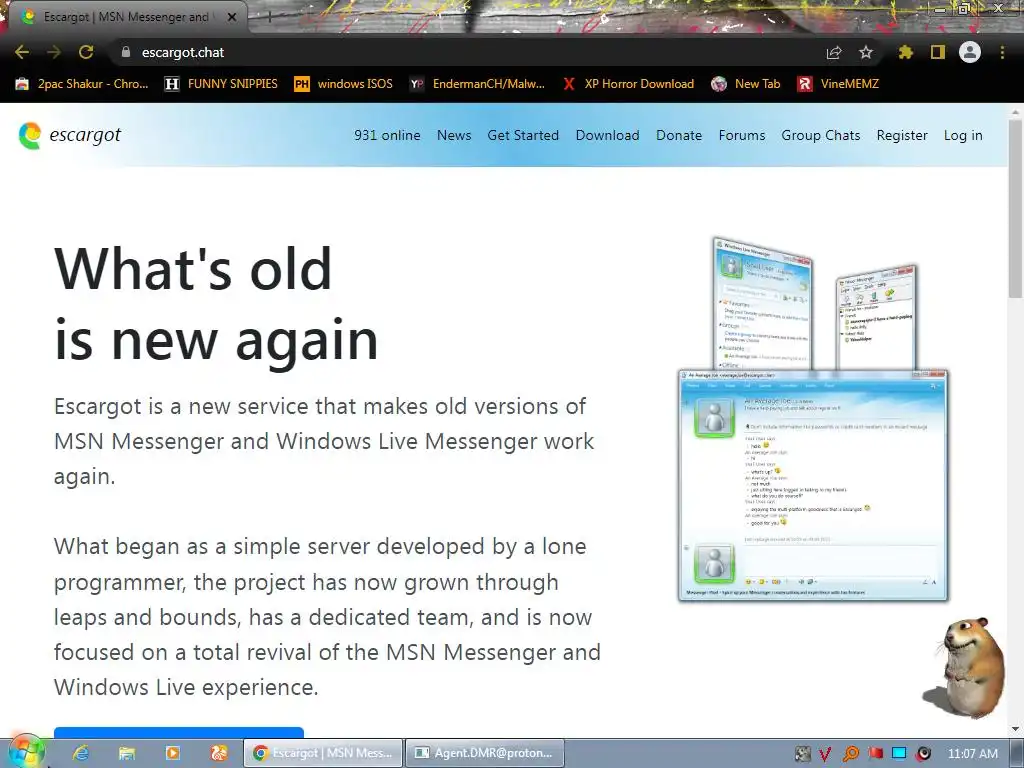Click Register in the navbar

point(902,135)
